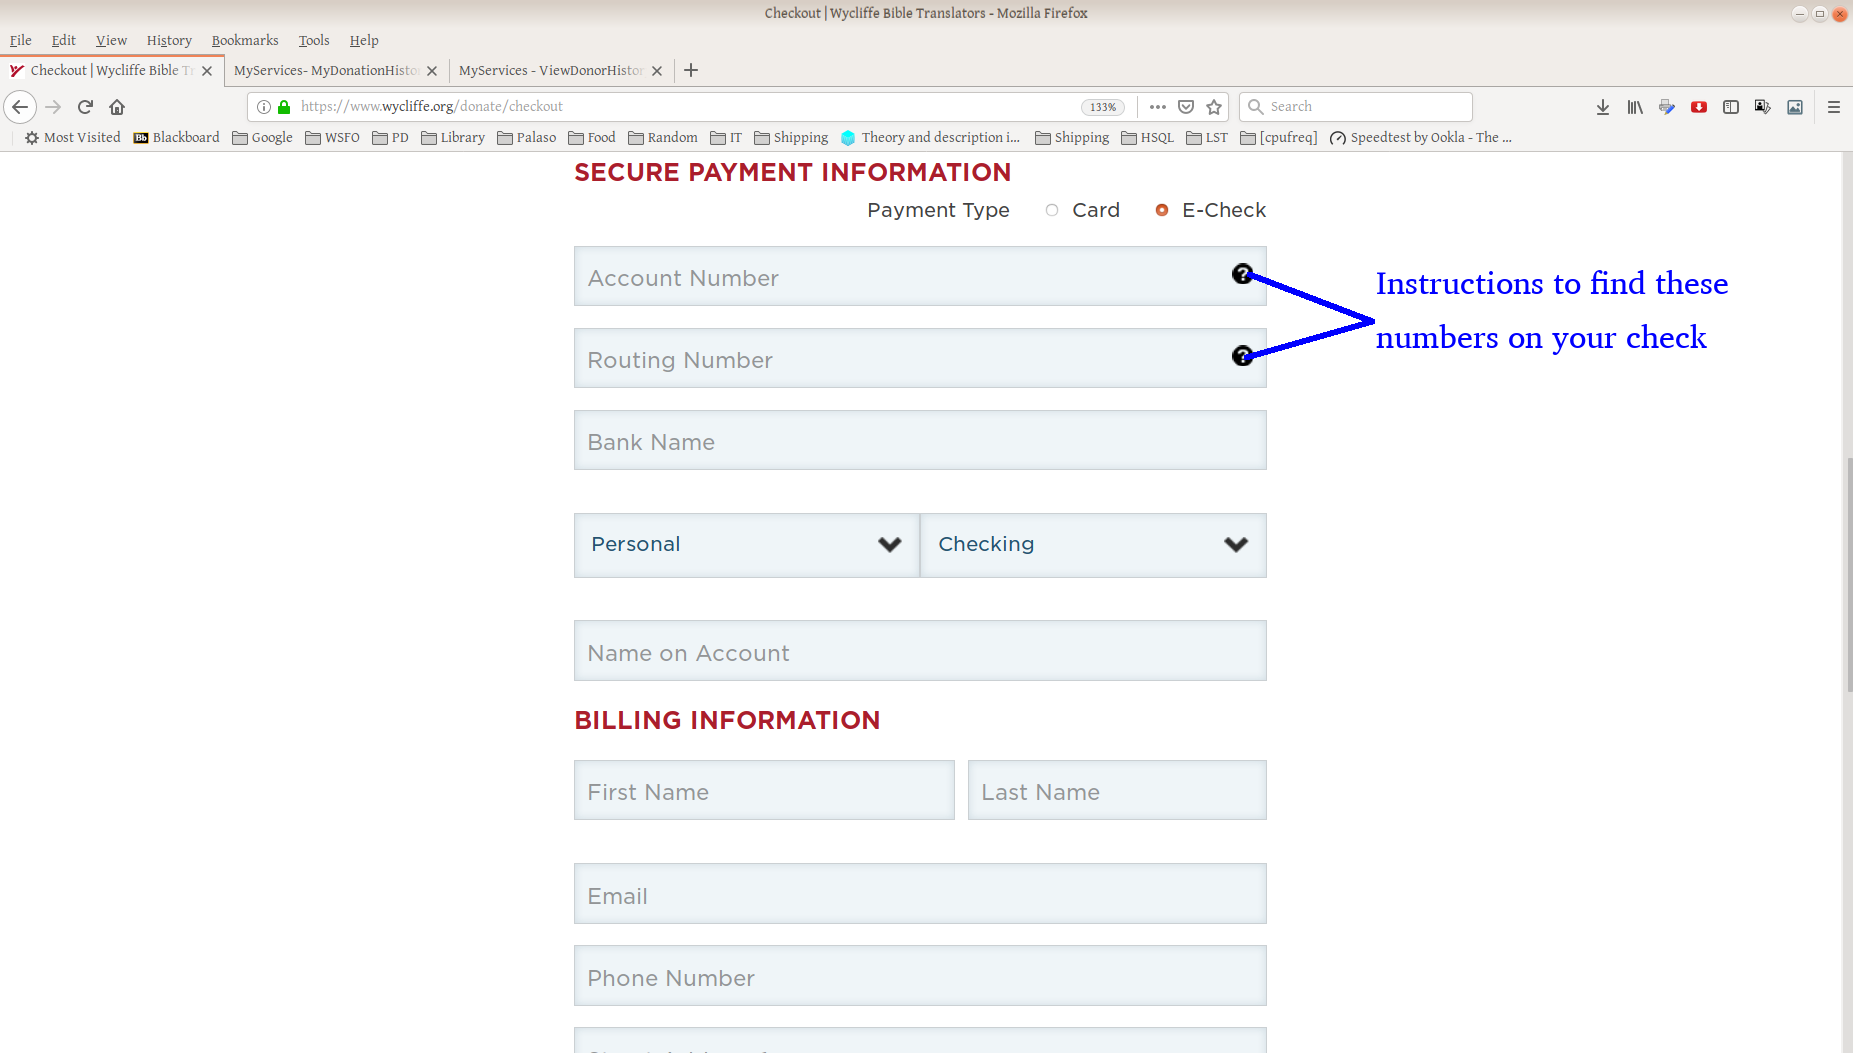This screenshot has height=1053, width=1853.
Task: Click the screenshot image toolbar icon
Action: [1795, 107]
